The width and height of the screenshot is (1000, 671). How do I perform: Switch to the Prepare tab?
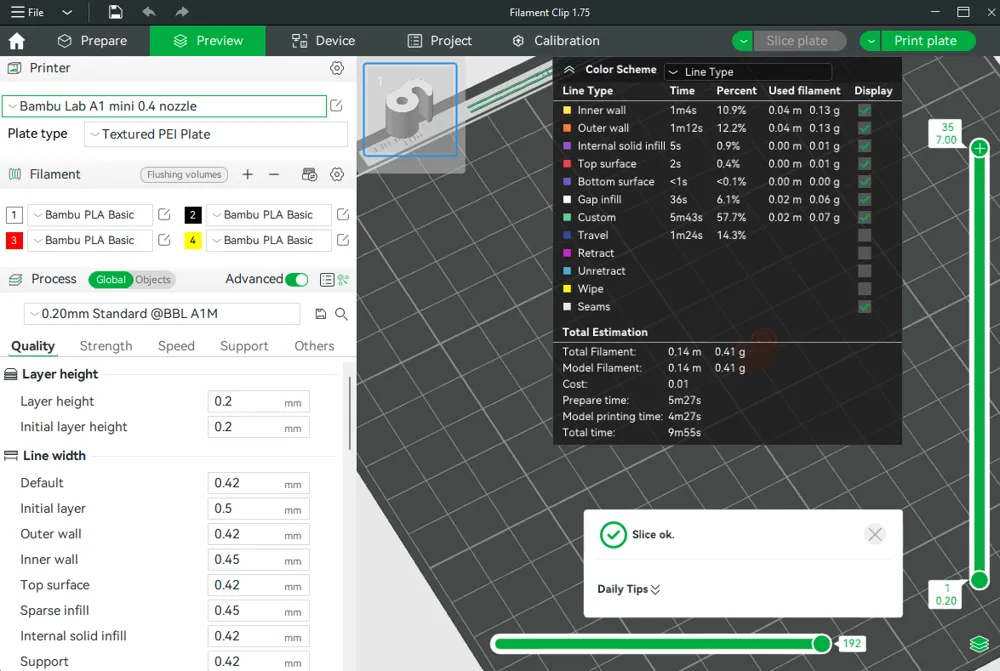tap(92, 41)
